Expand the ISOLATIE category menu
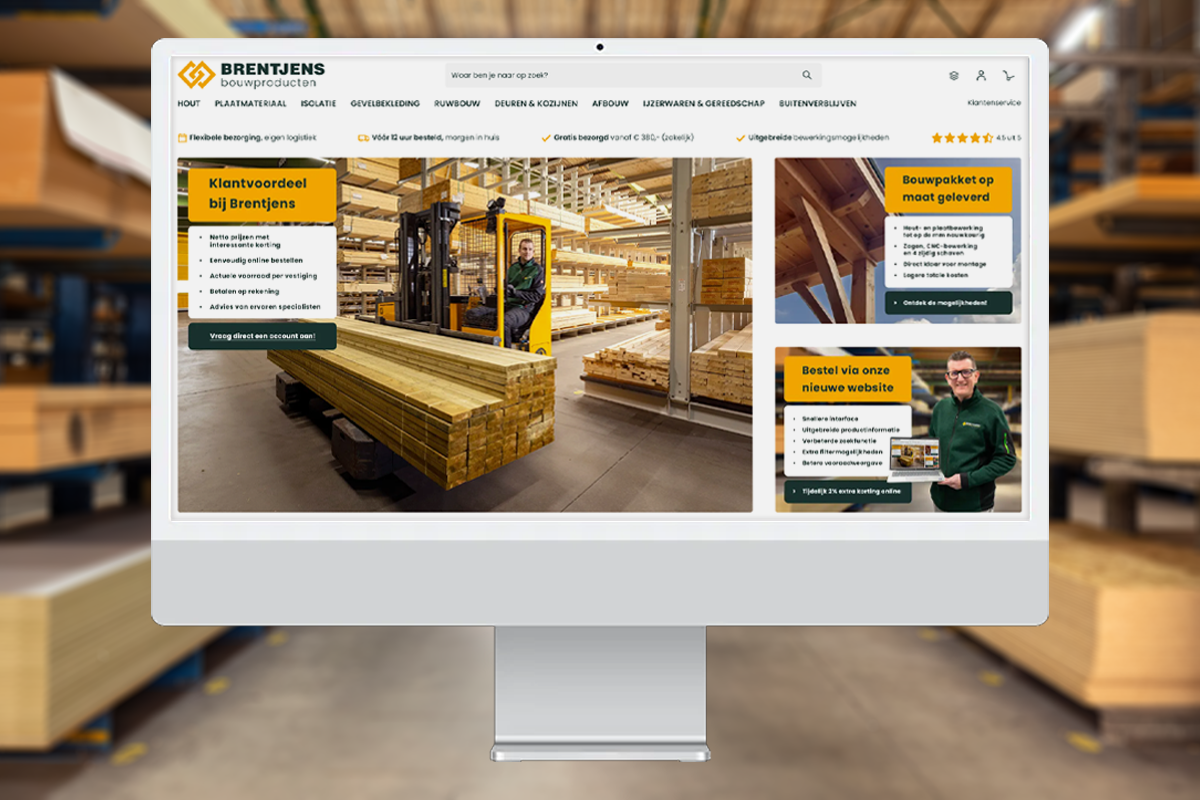Image resolution: width=1200 pixels, height=800 pixels. click(318, 103)
